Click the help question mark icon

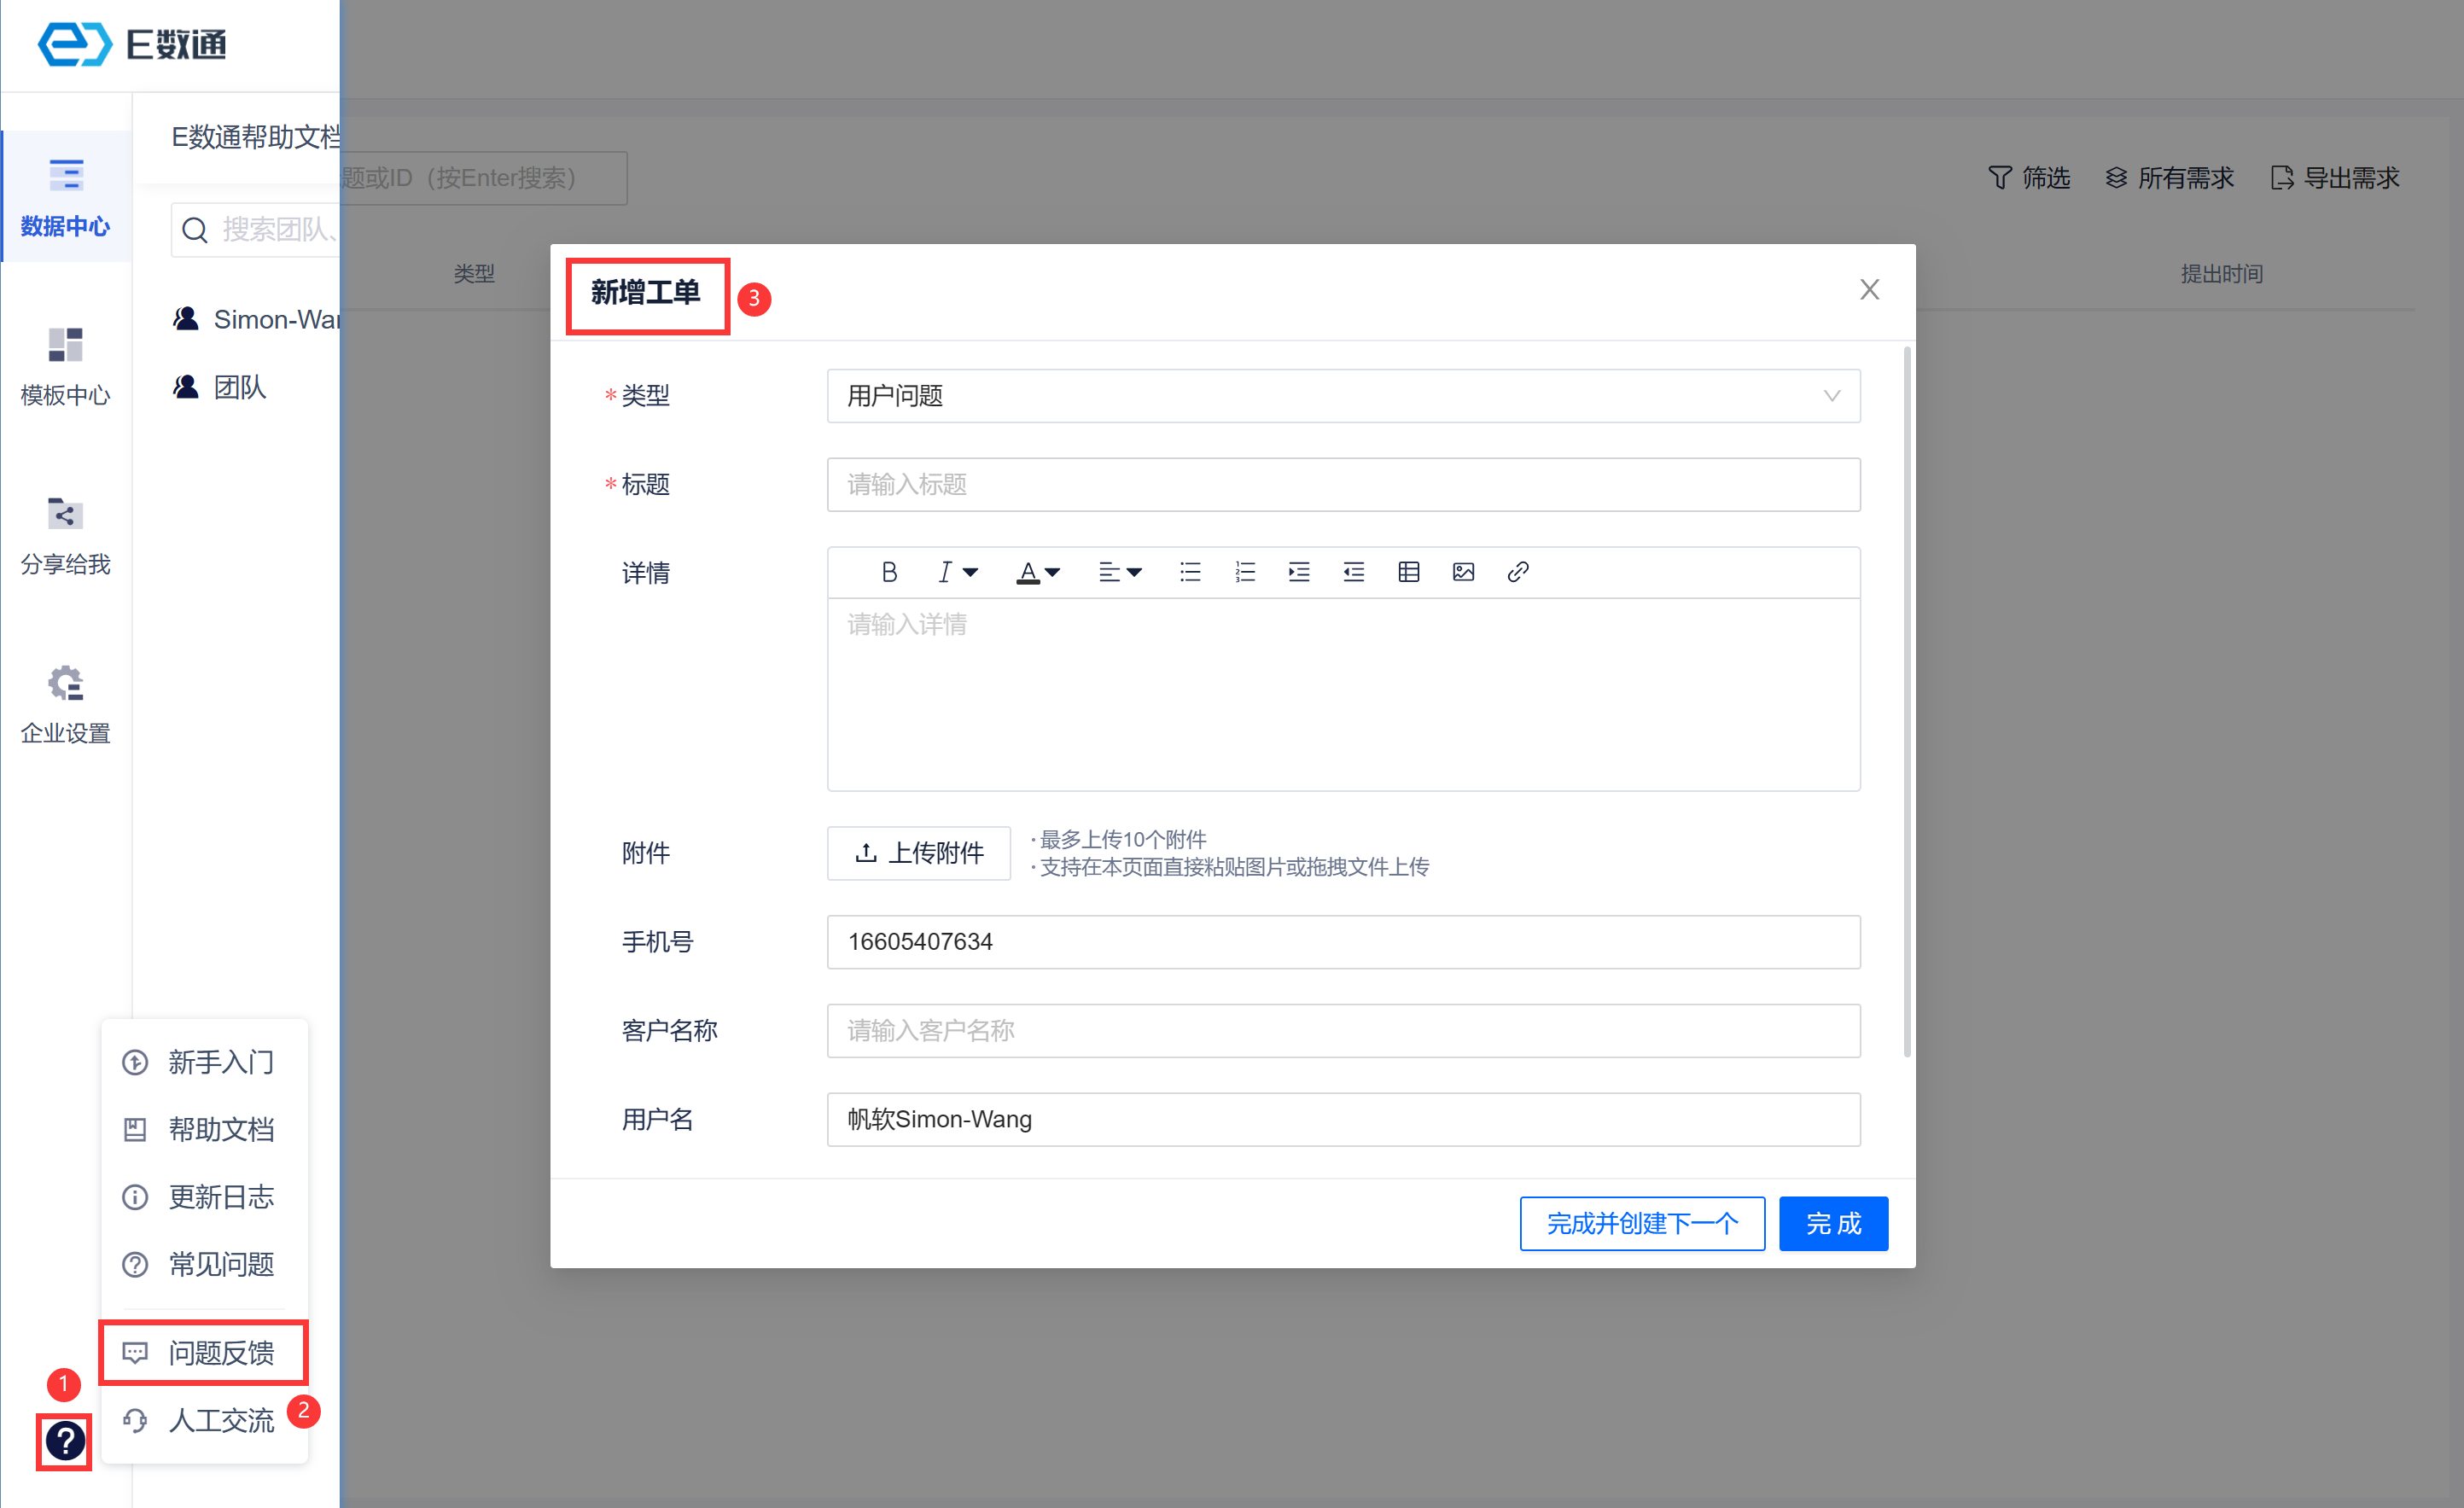coord(65,1441)
